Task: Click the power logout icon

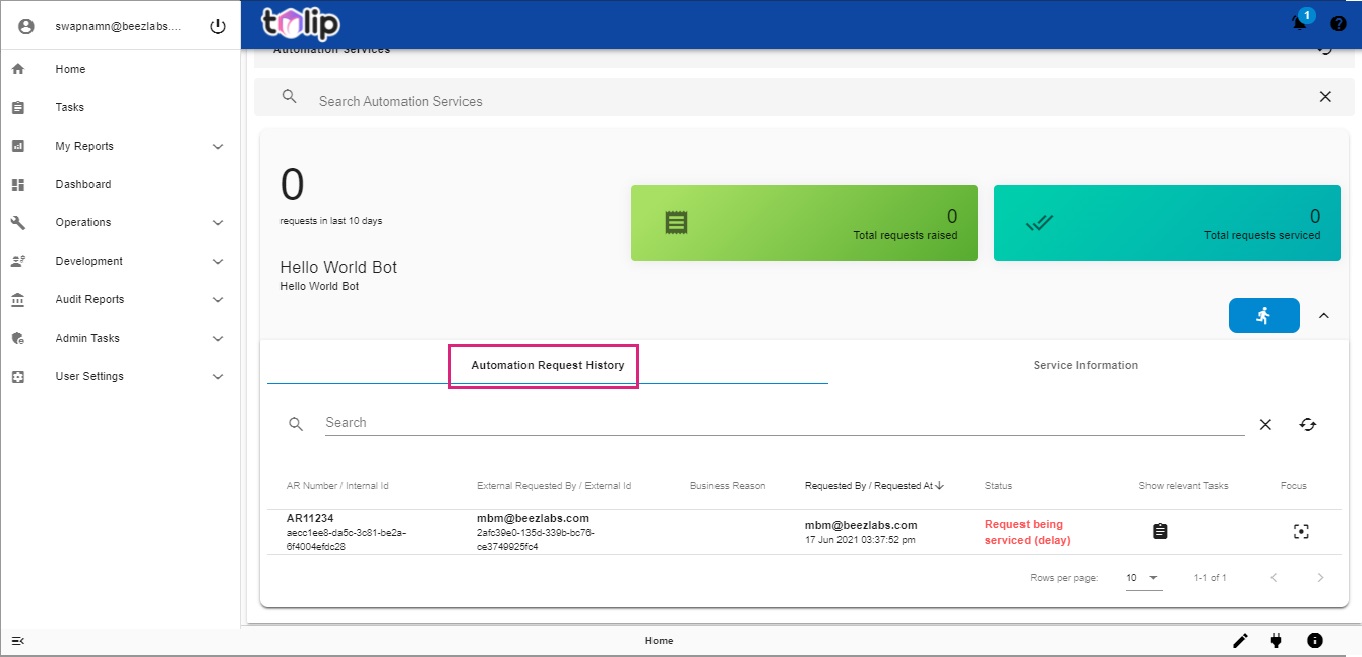Action: pyautogui.click(x=218, y=27)
